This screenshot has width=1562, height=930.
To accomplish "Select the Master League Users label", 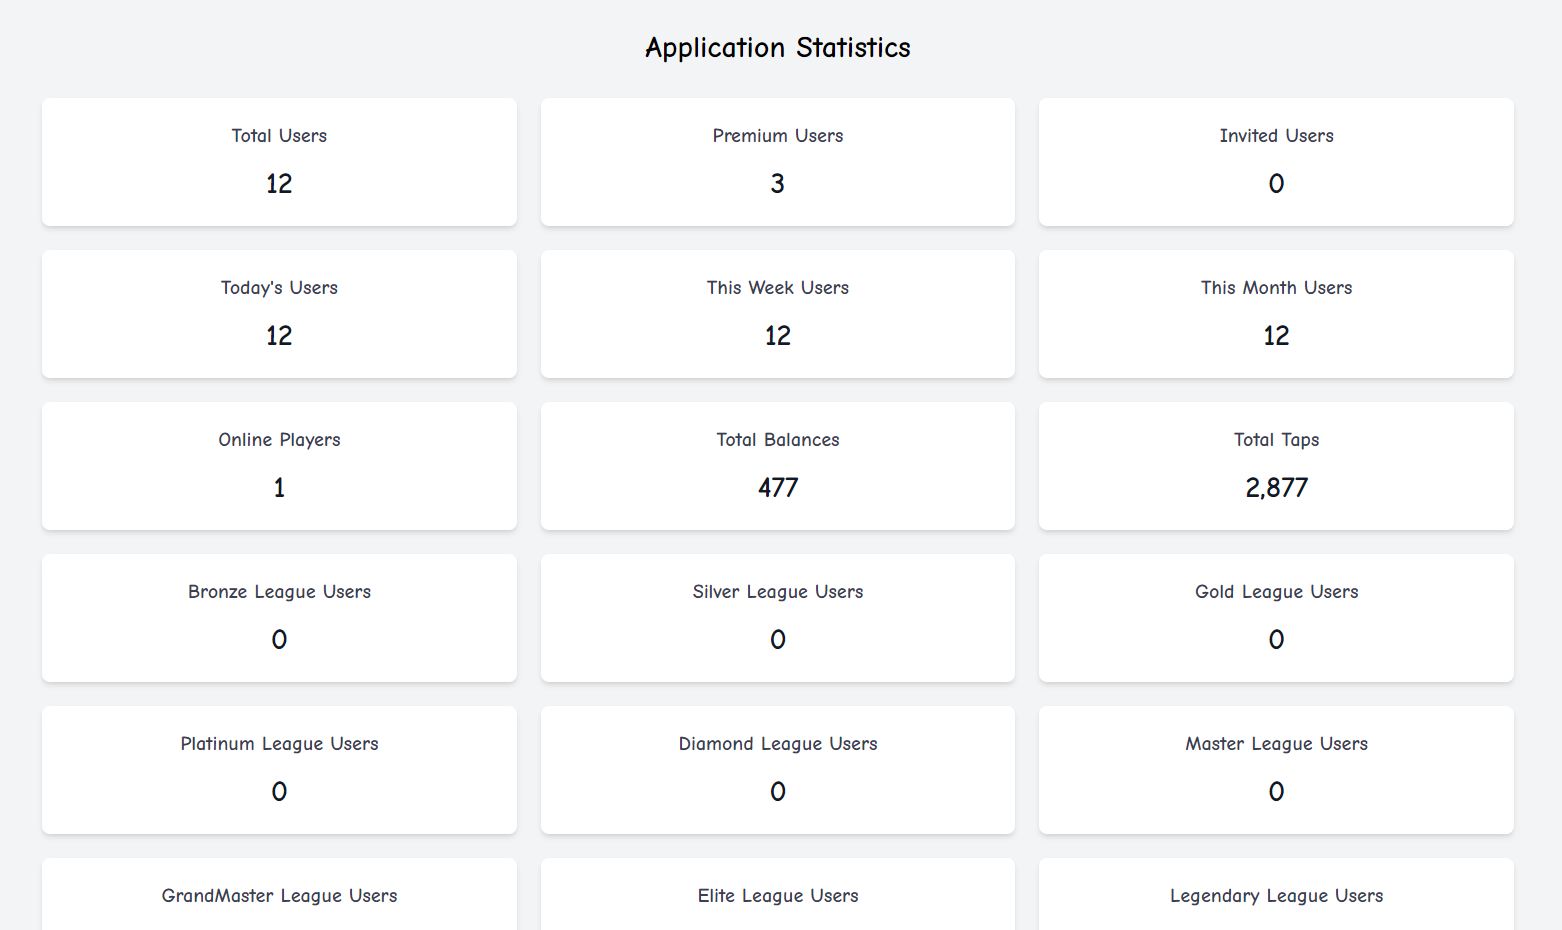I will click(x=1276, y=744).
